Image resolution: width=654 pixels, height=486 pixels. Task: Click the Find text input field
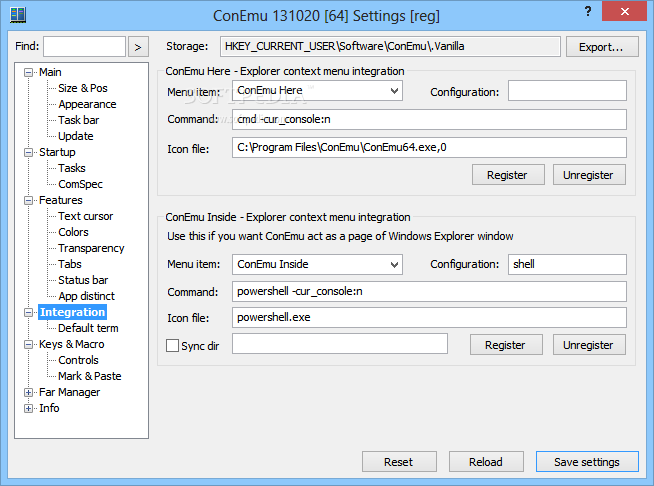click(84, 46)
